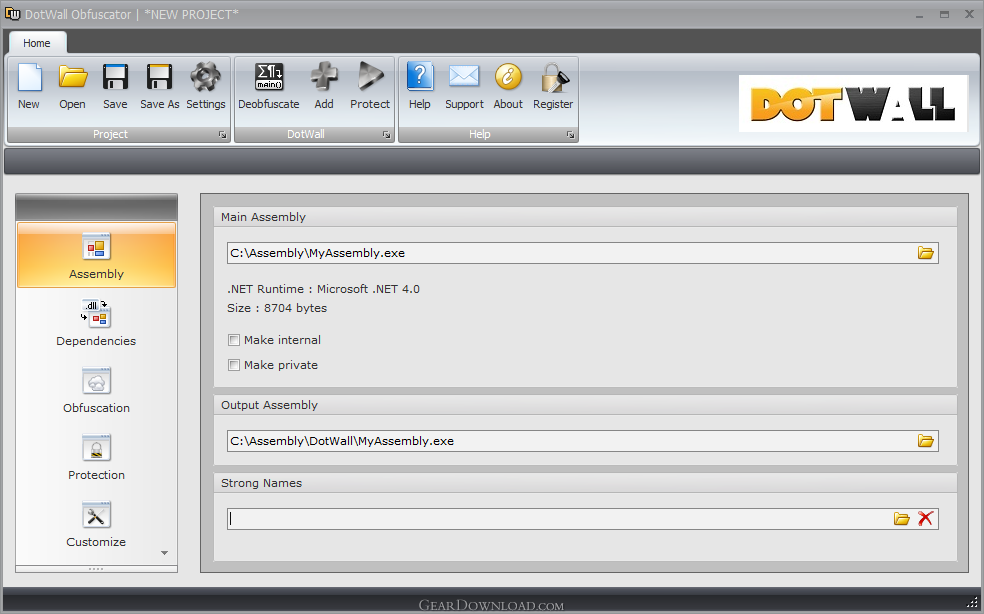Click the Strong Names section header
Image resolution: width=984 pixels, height=614 pixels.
(585, 483)
